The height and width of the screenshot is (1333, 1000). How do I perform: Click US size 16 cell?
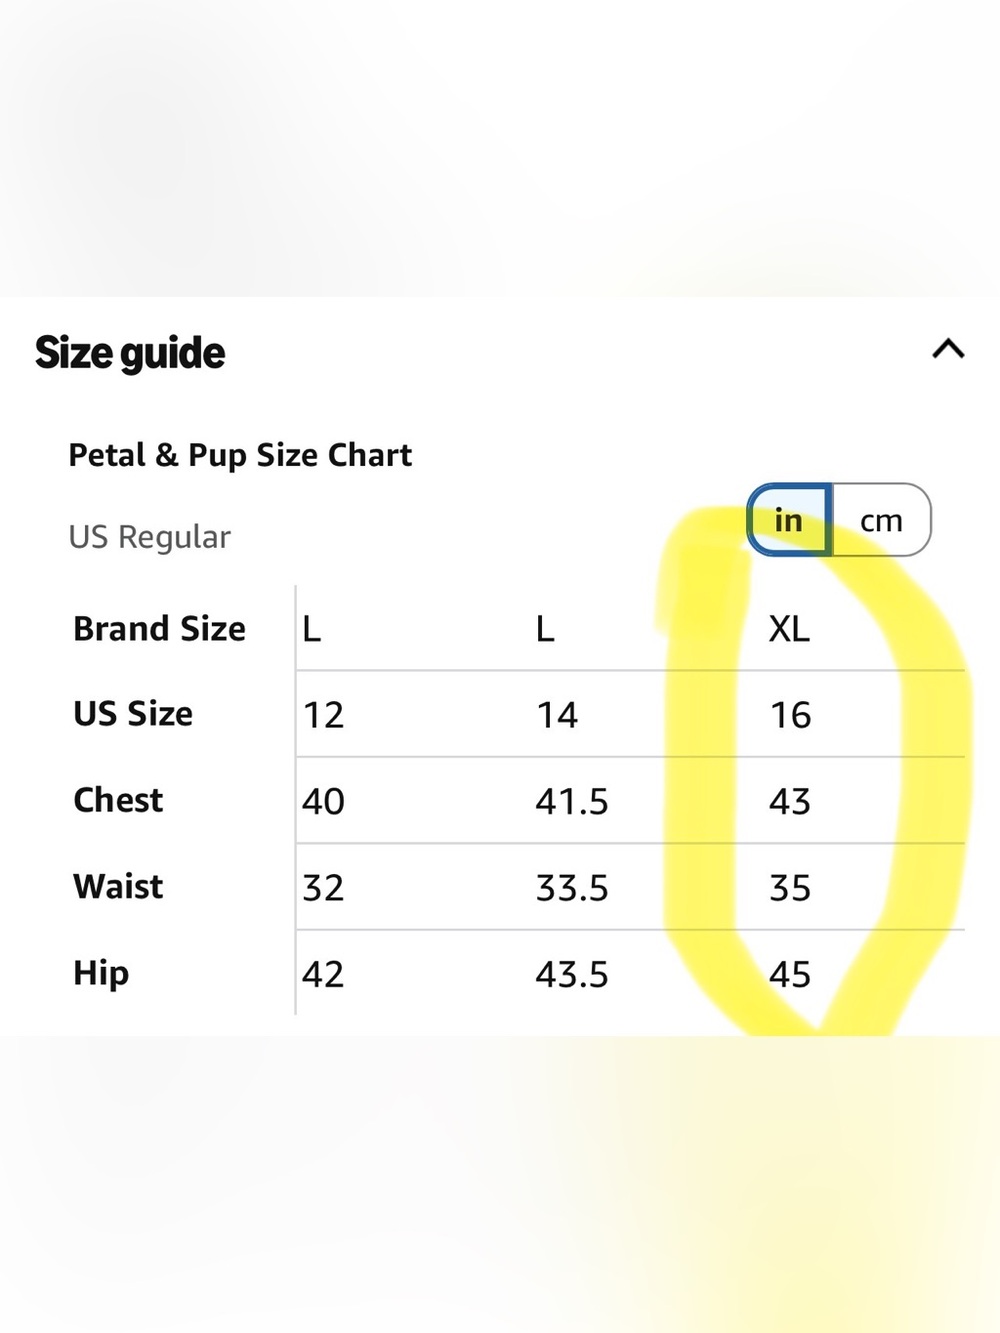coord(790,715)
